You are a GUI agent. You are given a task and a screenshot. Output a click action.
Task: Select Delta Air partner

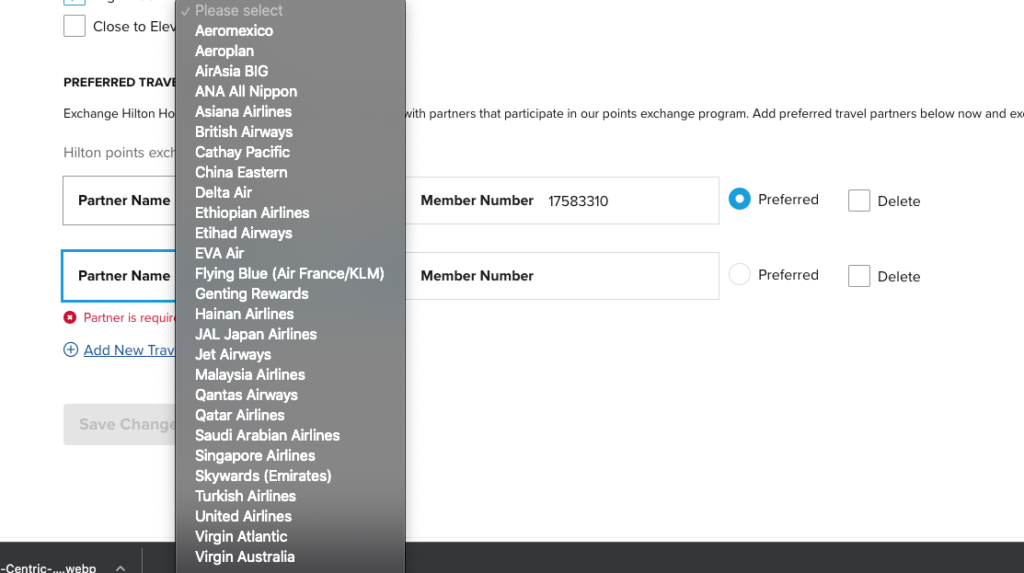pos(291,193)
